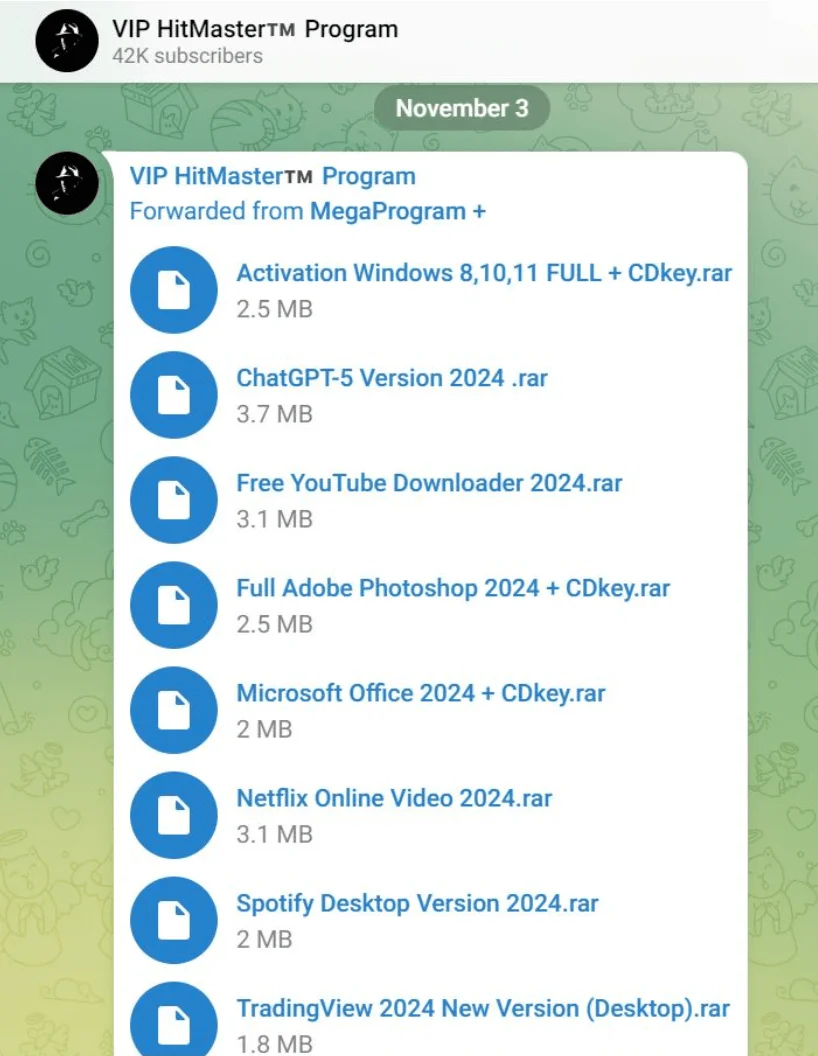Download the Netflix Online Video file icon
Viewport: 818px width, 1056px height.
click(174, 815)
